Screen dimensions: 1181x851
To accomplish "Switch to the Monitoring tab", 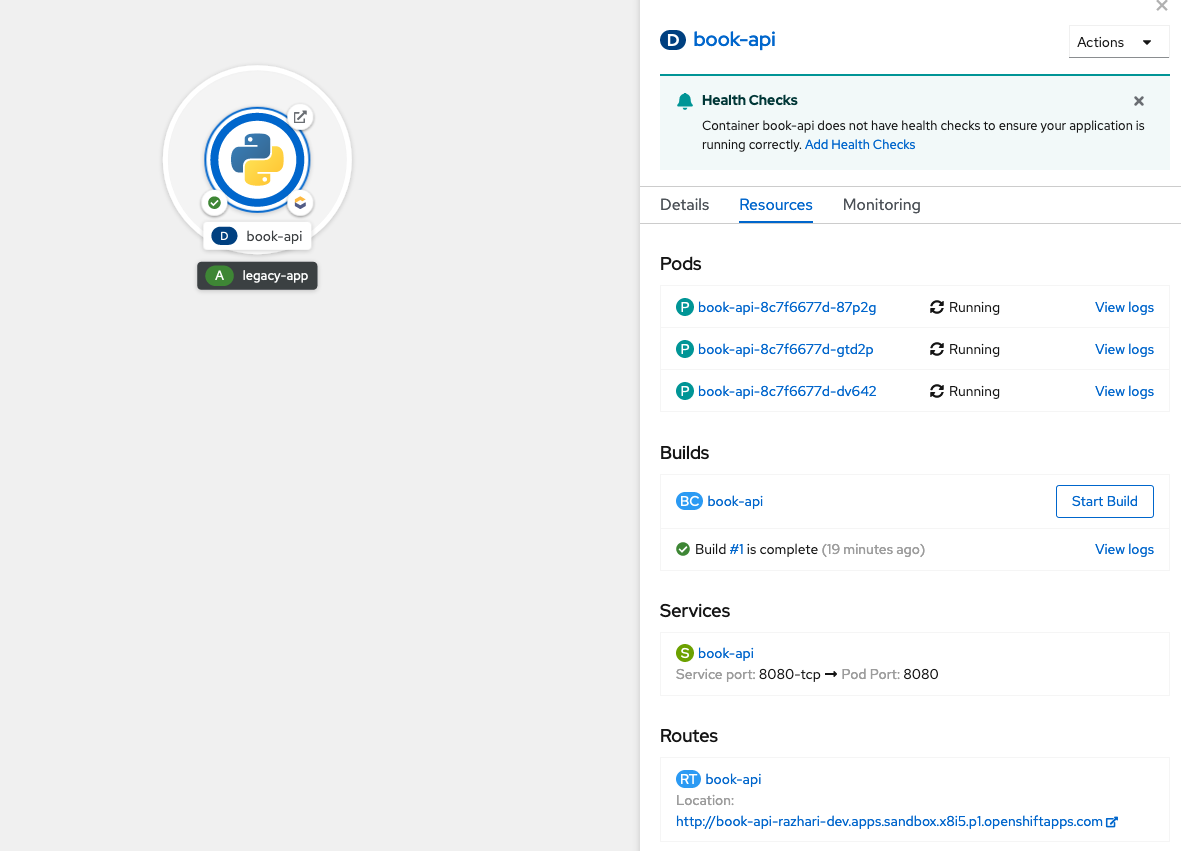I will tap(881, 205).
